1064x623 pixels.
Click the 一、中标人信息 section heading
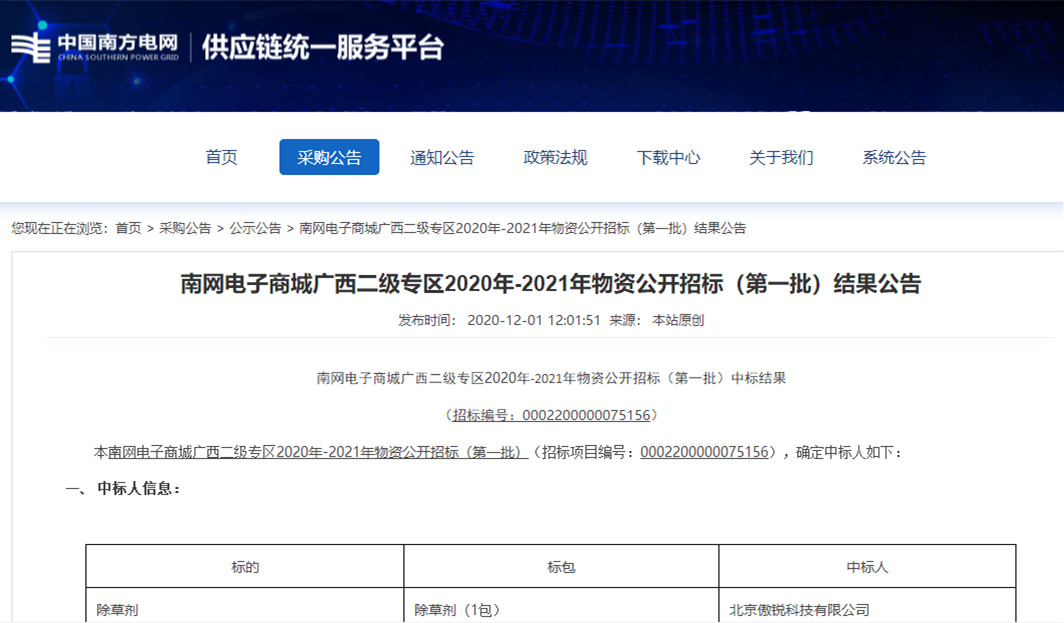pyautogui.click(x=123, y=489)
